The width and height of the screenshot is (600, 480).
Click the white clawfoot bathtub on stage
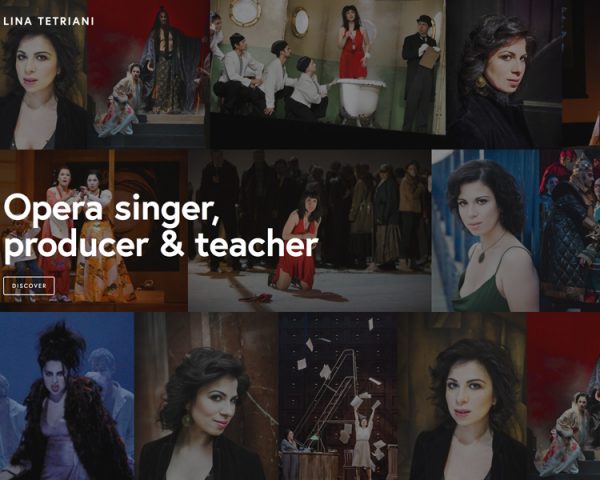357,99
